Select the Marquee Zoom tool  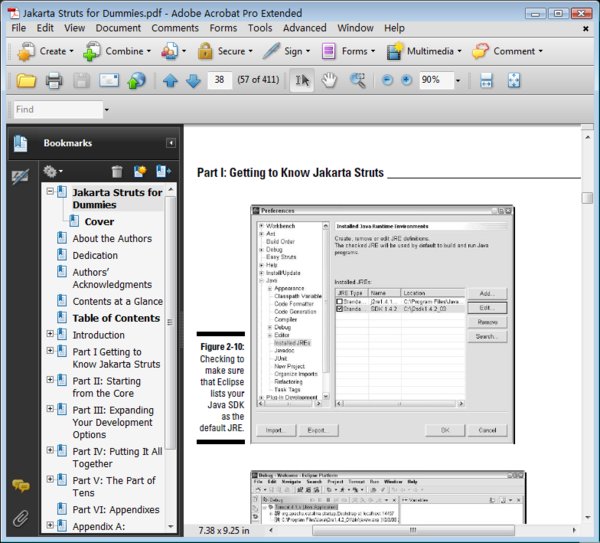coord(358,80)
